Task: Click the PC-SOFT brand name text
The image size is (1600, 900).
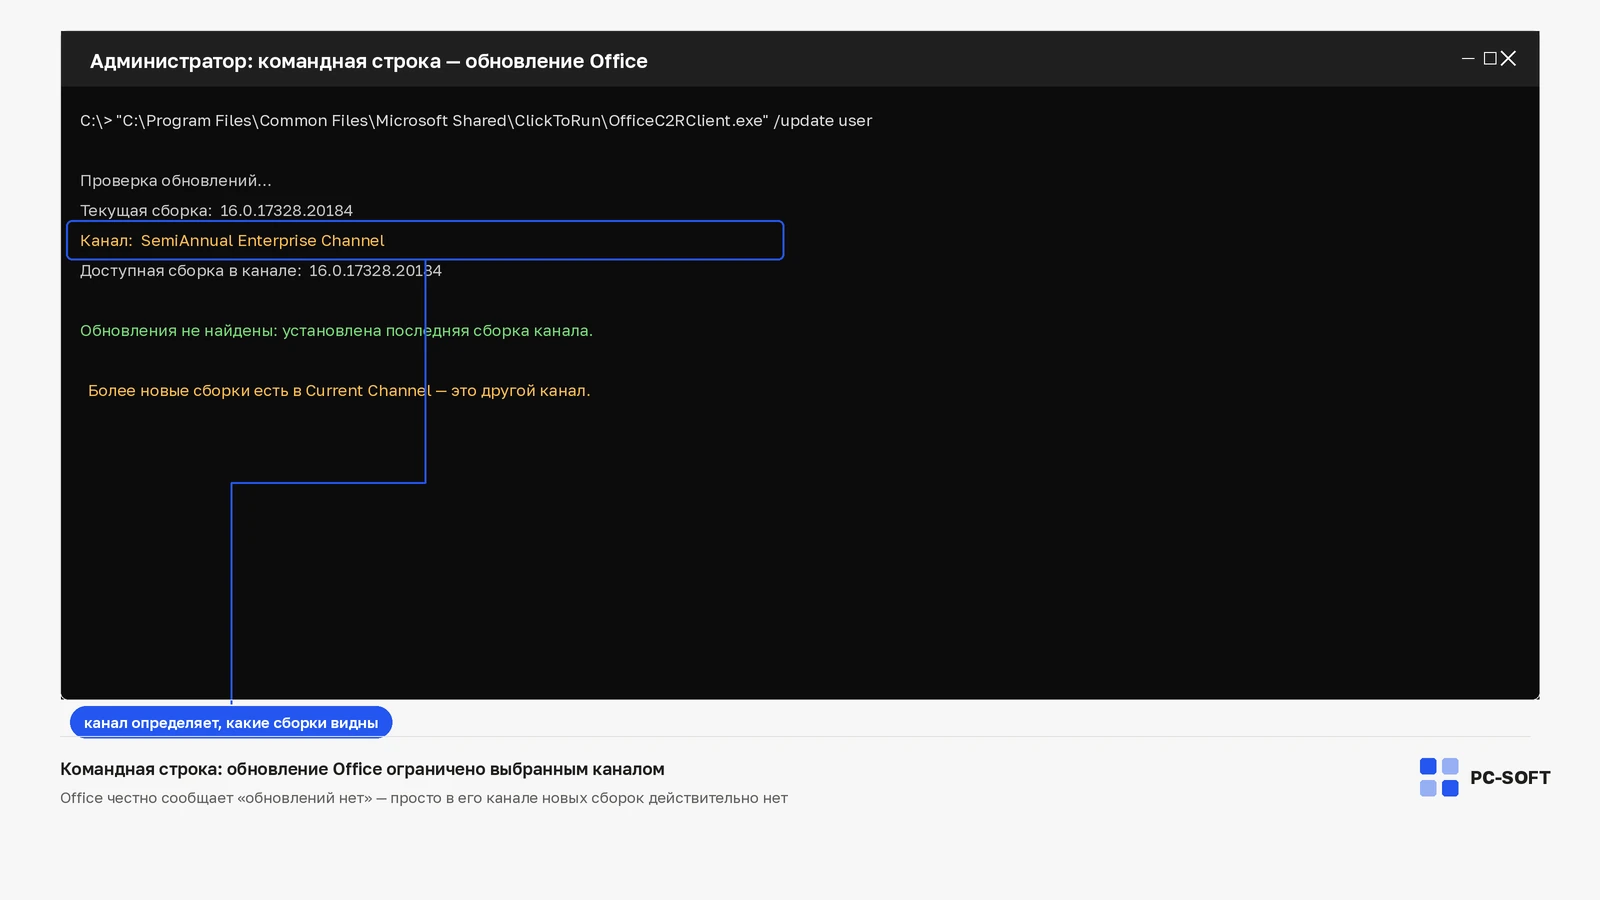Action: point(1510,778)
